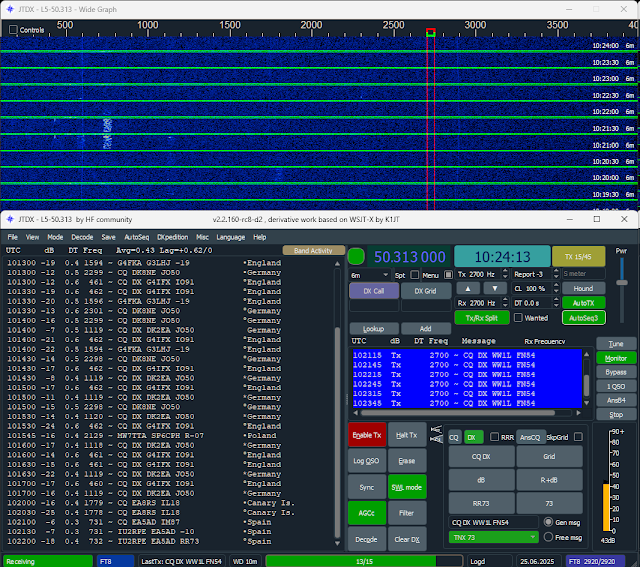This screenshot has height=567, width=640.
Task: Click the green round status indicator beside frequency
Action: pyautogui.click(x=356, y=256)
